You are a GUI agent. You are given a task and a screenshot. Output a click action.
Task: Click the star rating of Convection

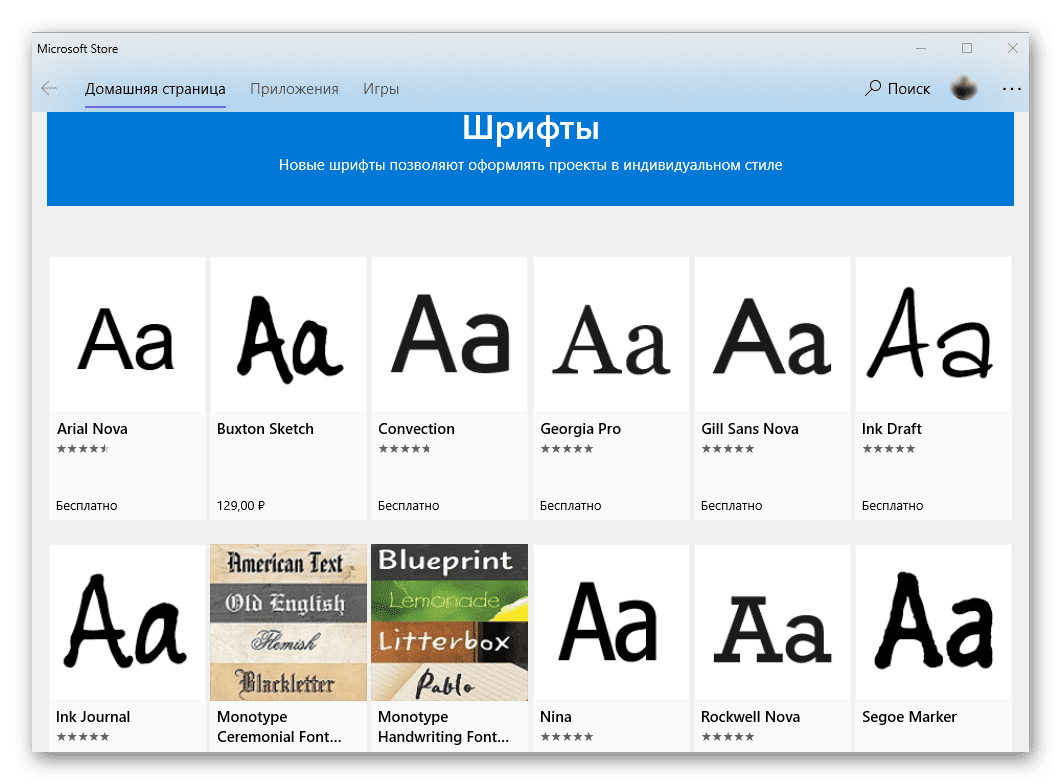point(405,448)
